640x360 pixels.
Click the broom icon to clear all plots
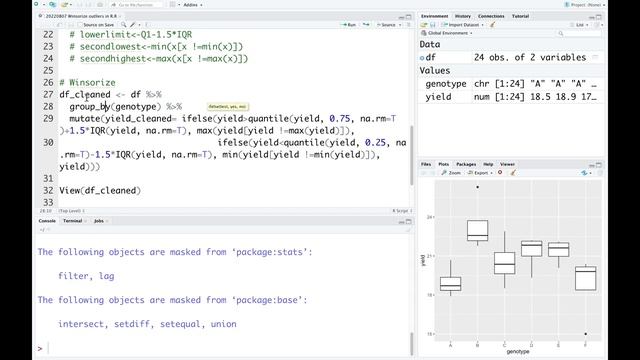click(x=513, y=173)
